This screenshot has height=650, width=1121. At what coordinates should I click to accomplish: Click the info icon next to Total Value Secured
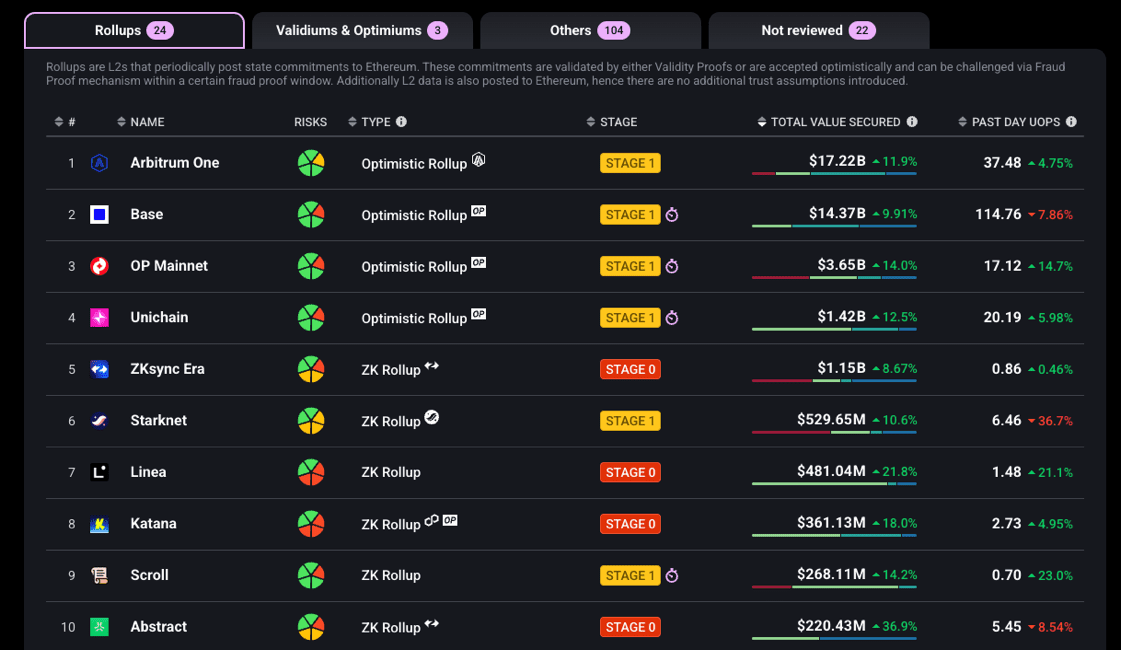point(911,122)
